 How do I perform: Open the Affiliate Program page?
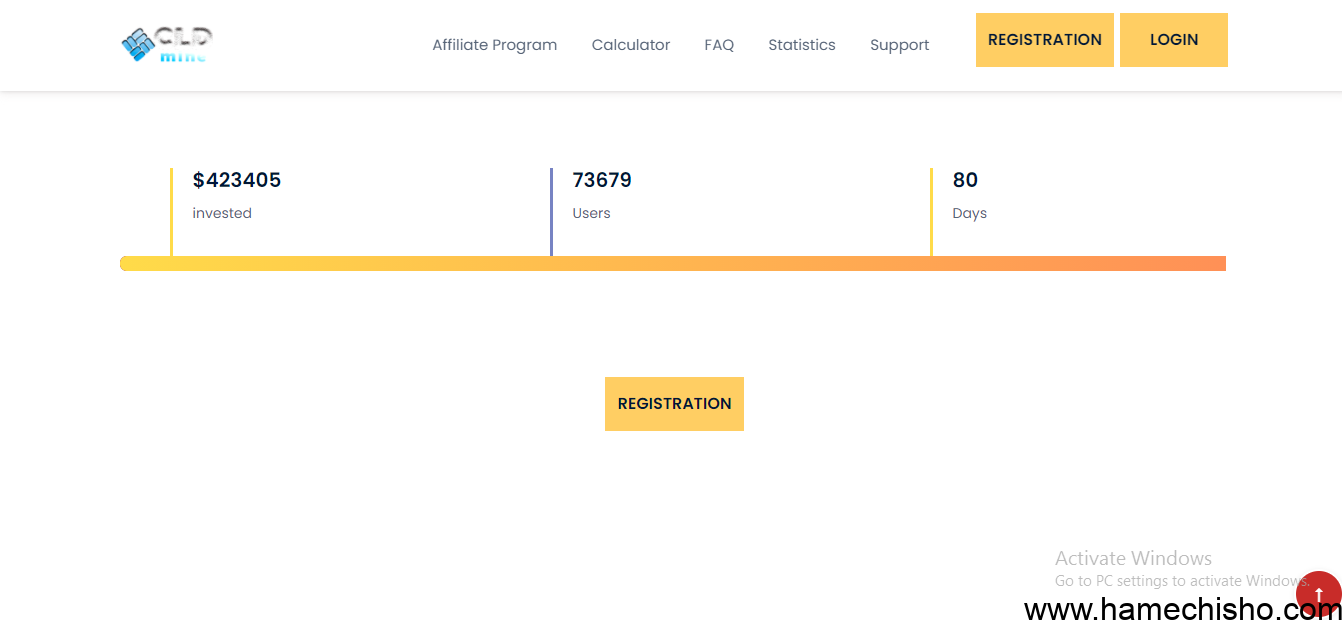[494, 45]
